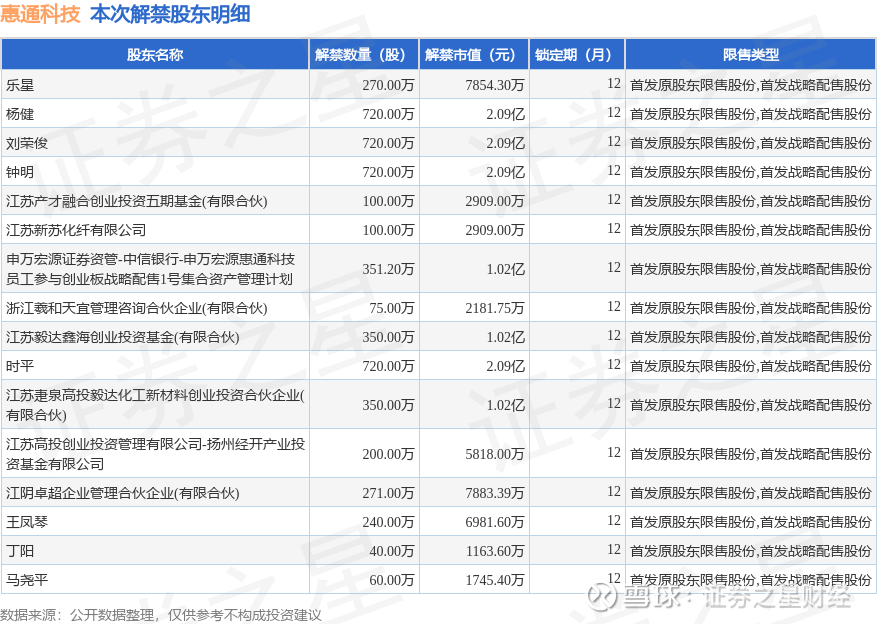Click the 股东名称 column header
Screen dimensions: 877x624
click(x=155, y=55)
